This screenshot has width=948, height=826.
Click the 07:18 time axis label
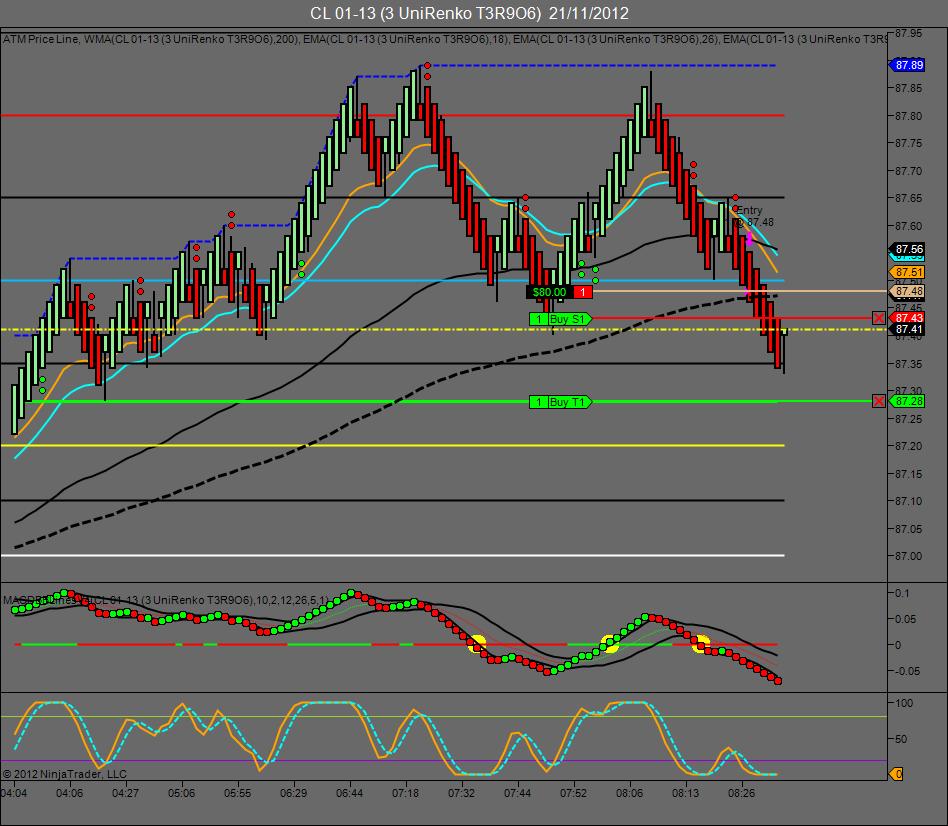pos(405,792)
